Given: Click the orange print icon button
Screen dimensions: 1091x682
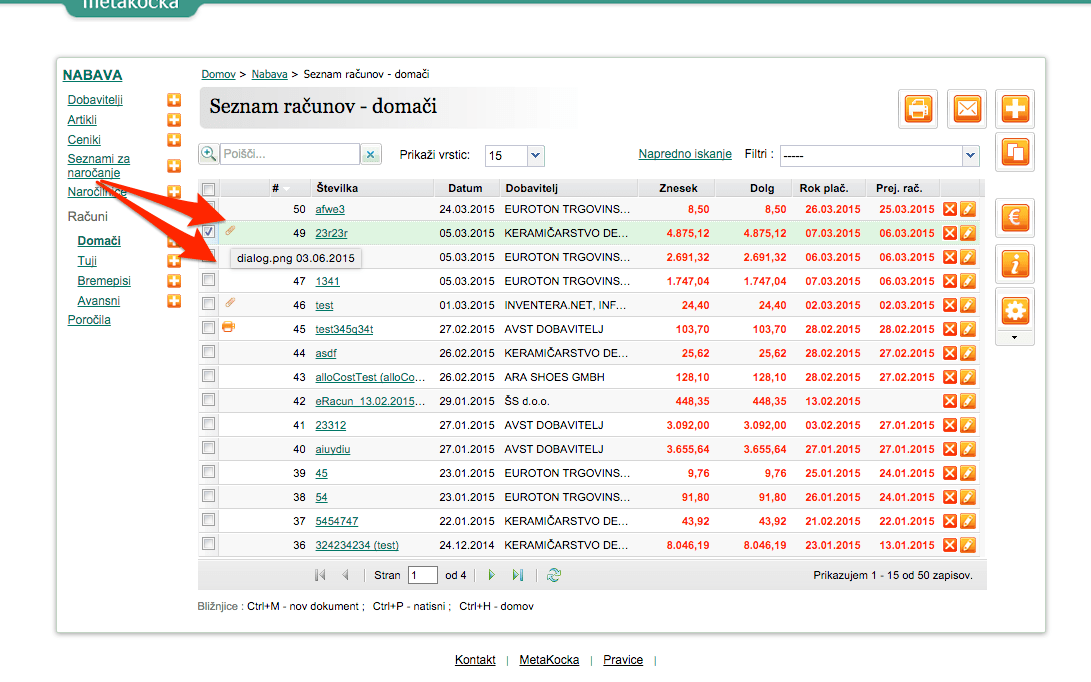Looking at the screenshot, I should pos(918,109).
